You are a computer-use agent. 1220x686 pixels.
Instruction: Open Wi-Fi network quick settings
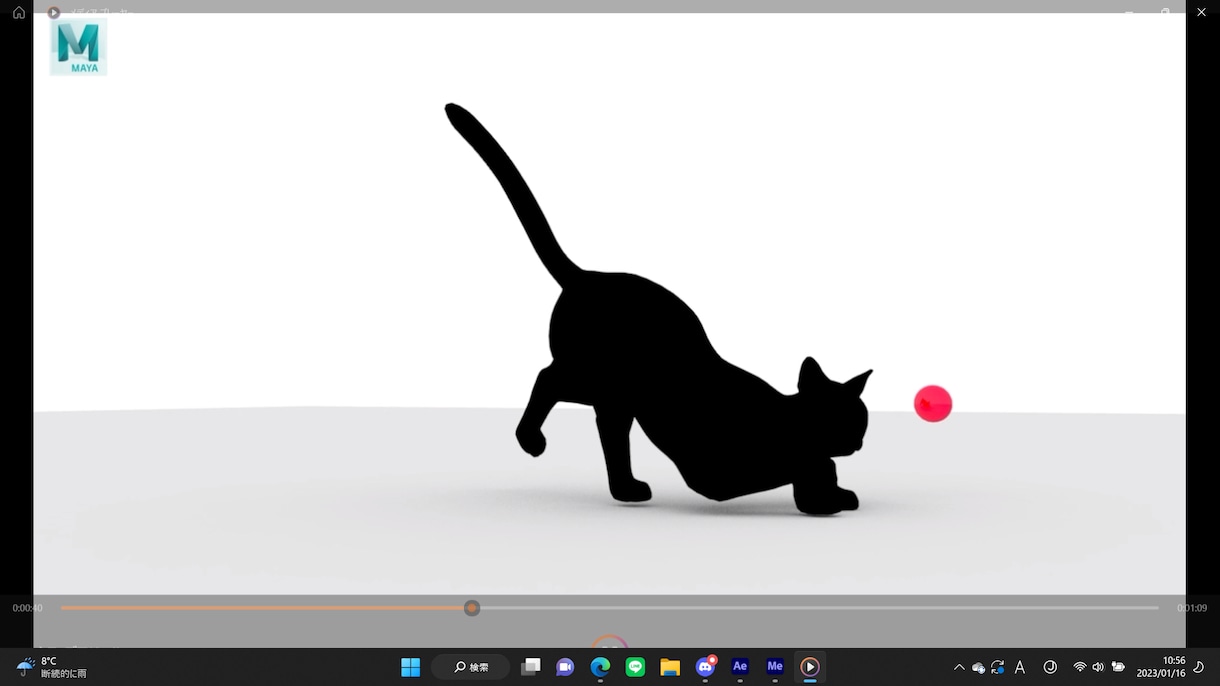coord(1080,667)
